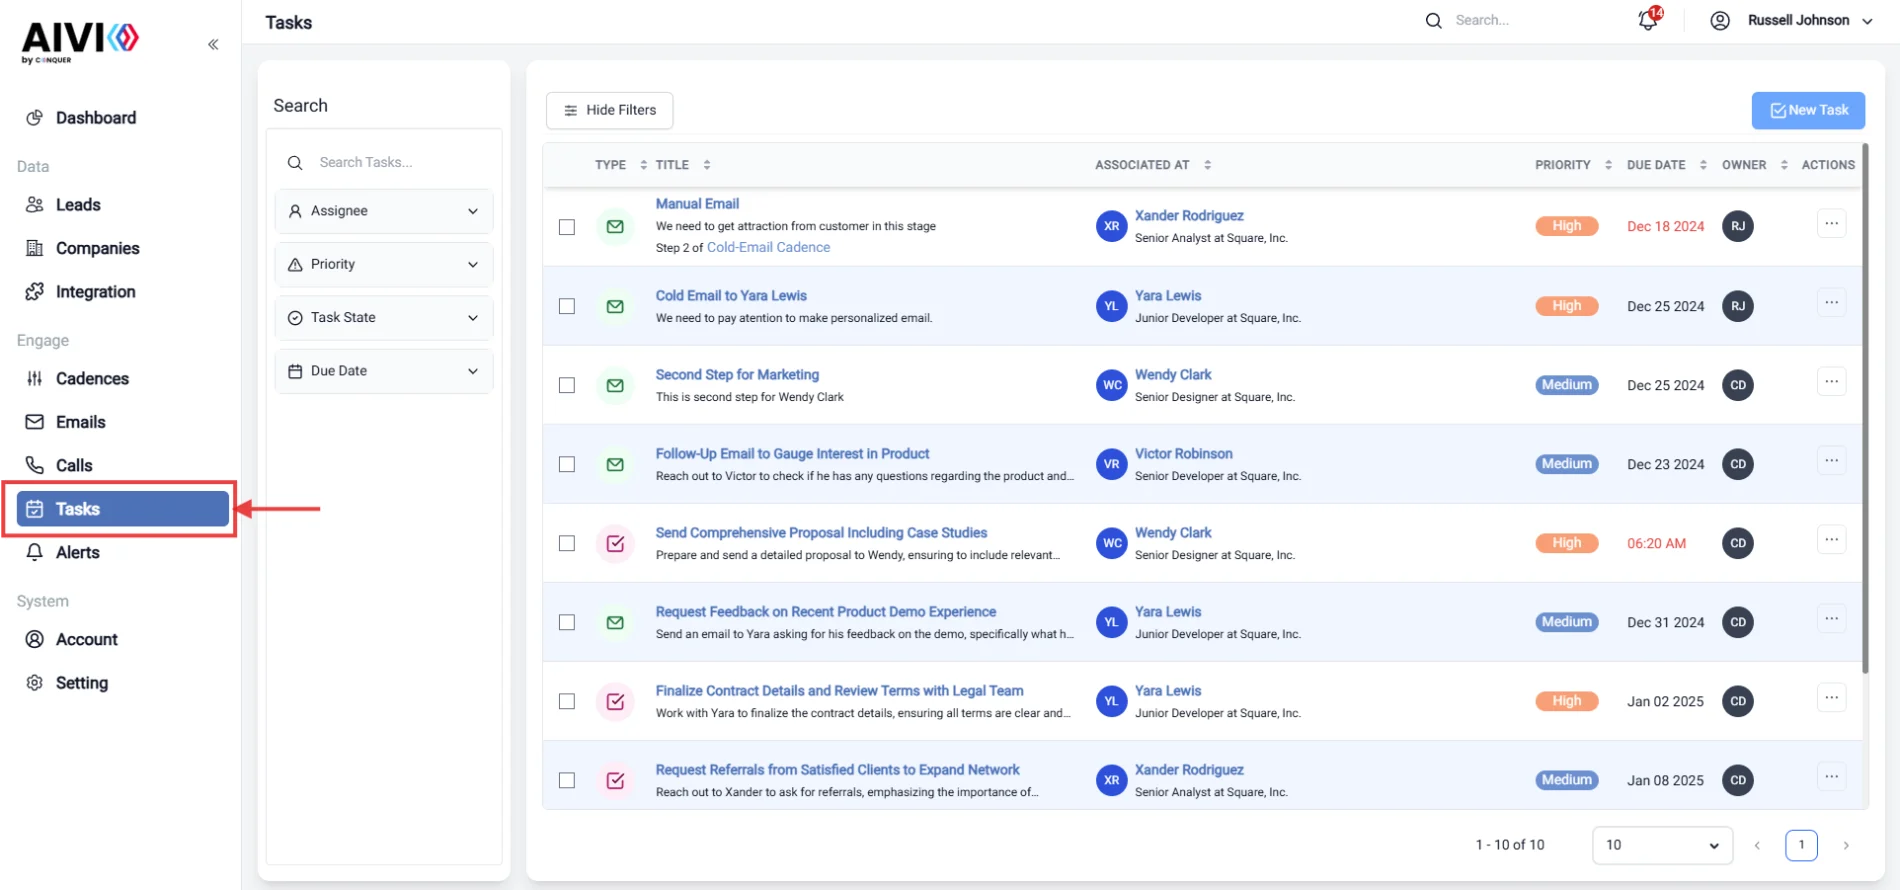Click the RJ owner avatar on Manual Email row

[1738, 226]
